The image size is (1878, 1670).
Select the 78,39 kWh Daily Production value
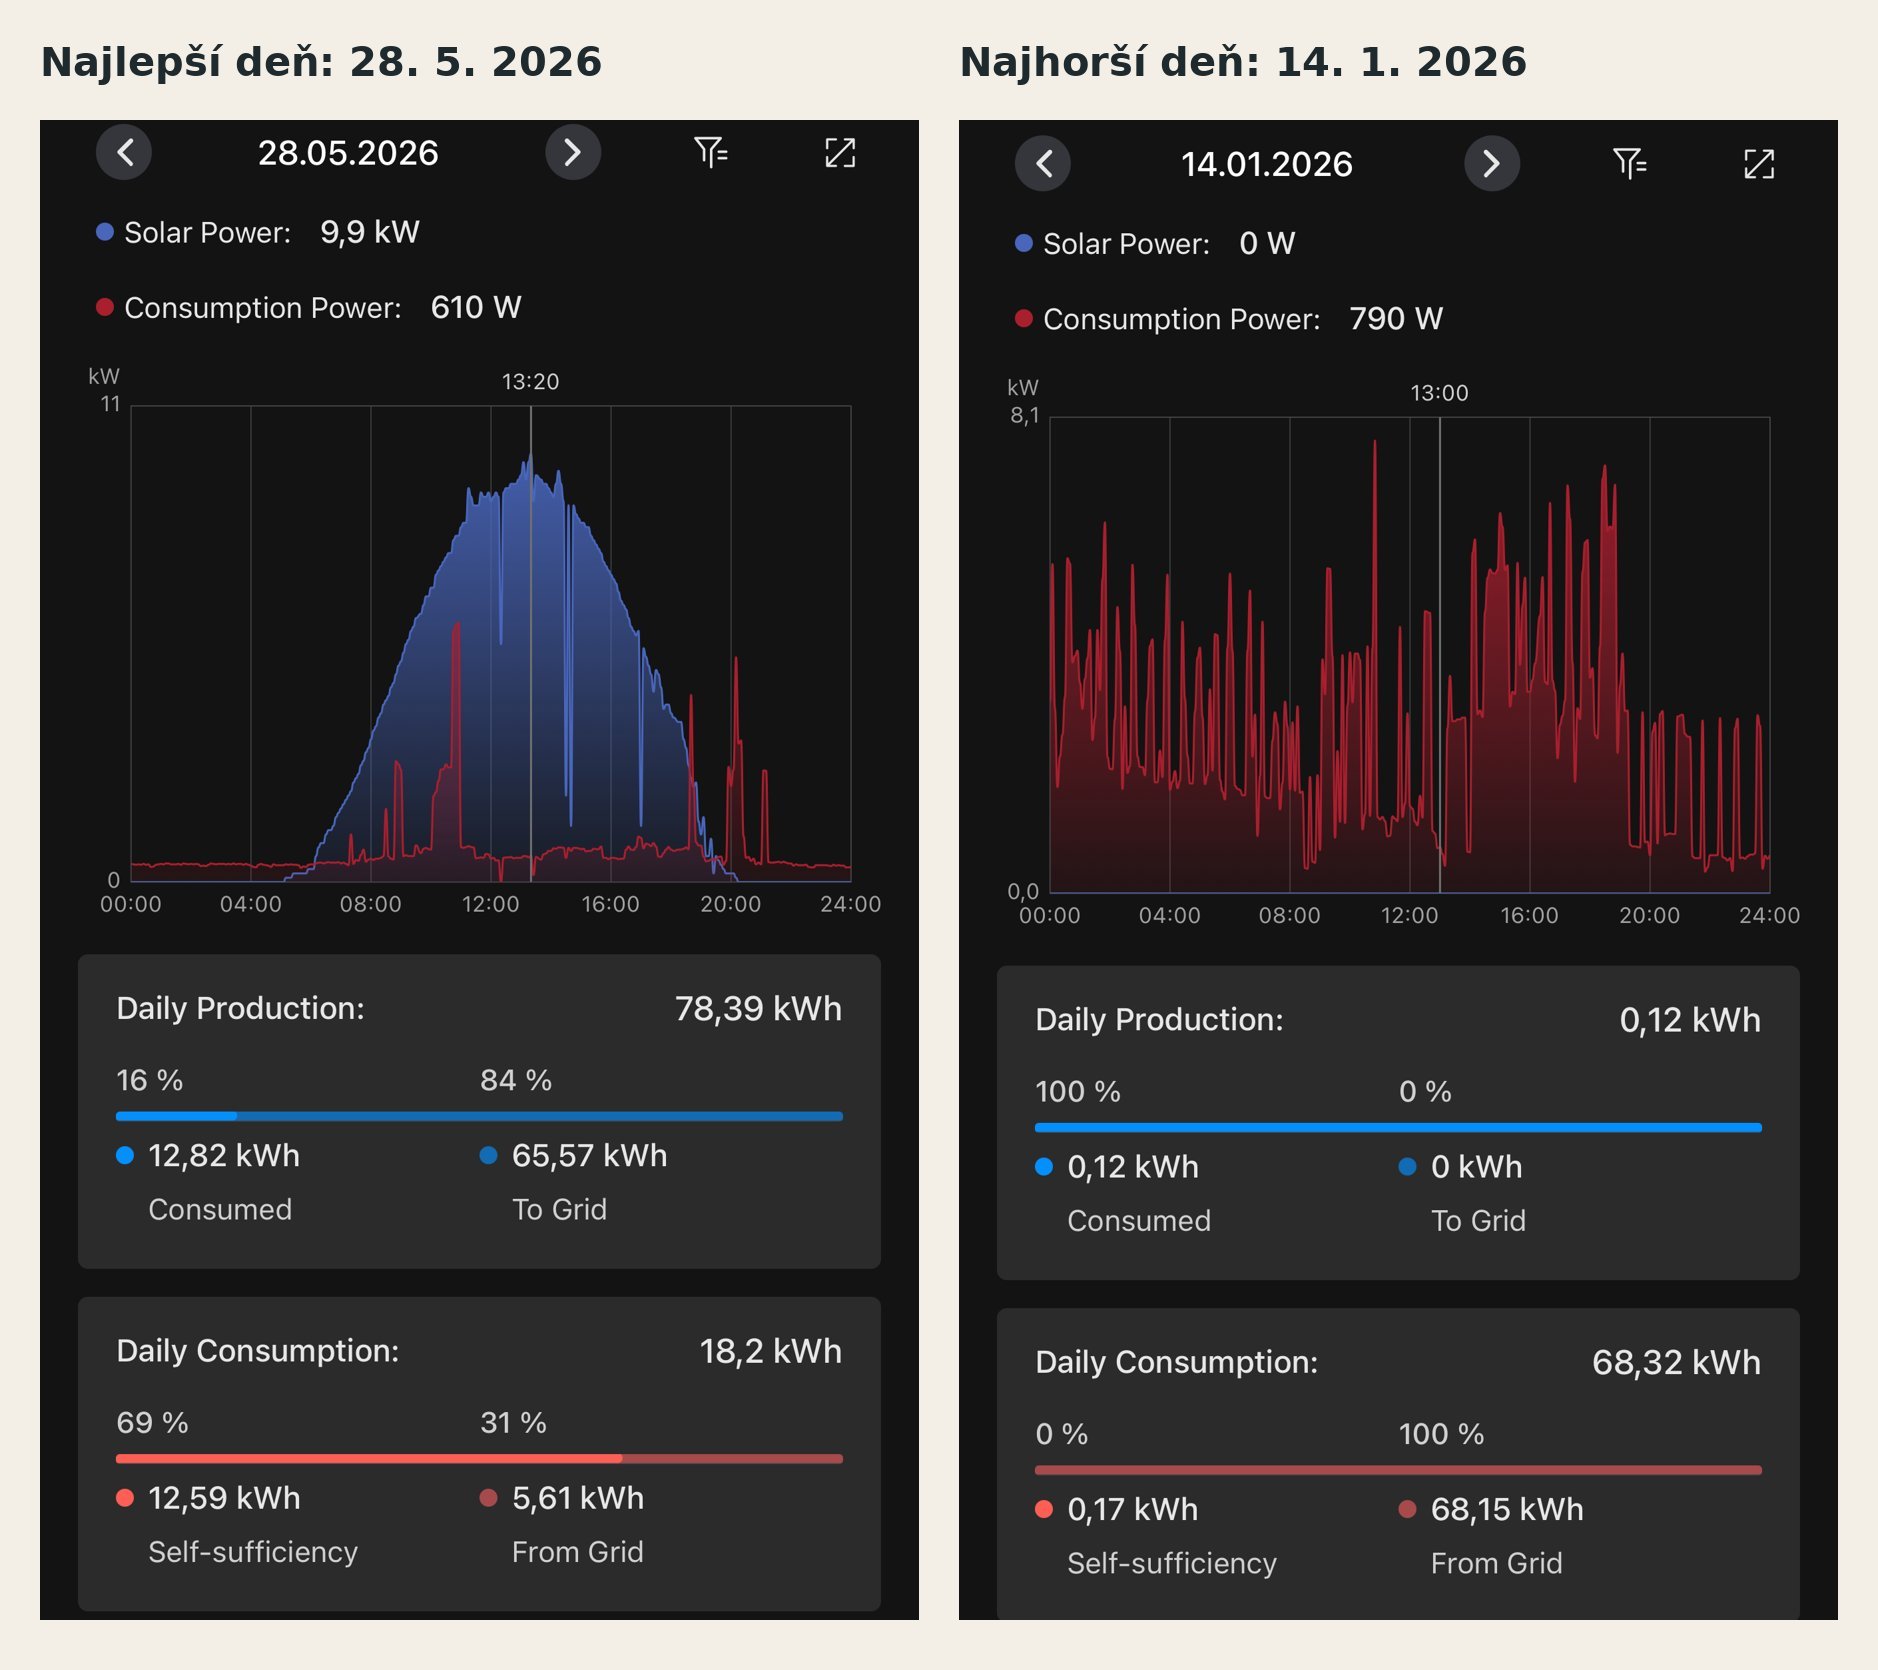pyautogui.click(x=758, y=1008)
